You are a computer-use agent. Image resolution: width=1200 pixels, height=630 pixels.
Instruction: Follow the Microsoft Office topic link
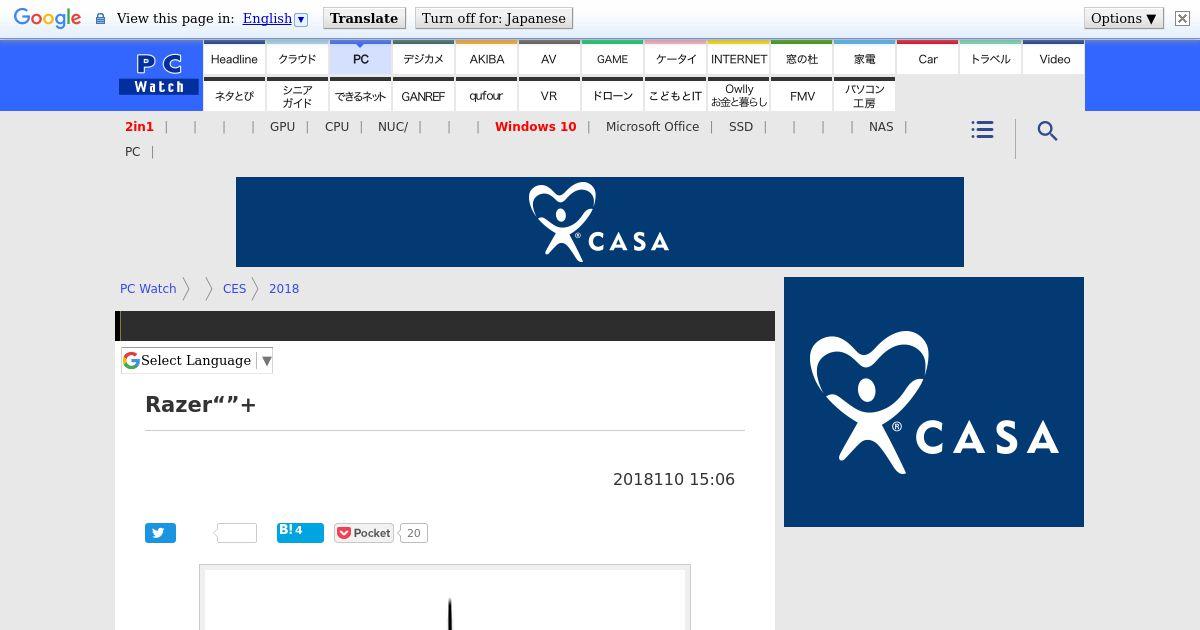click(x=652, y=127)
